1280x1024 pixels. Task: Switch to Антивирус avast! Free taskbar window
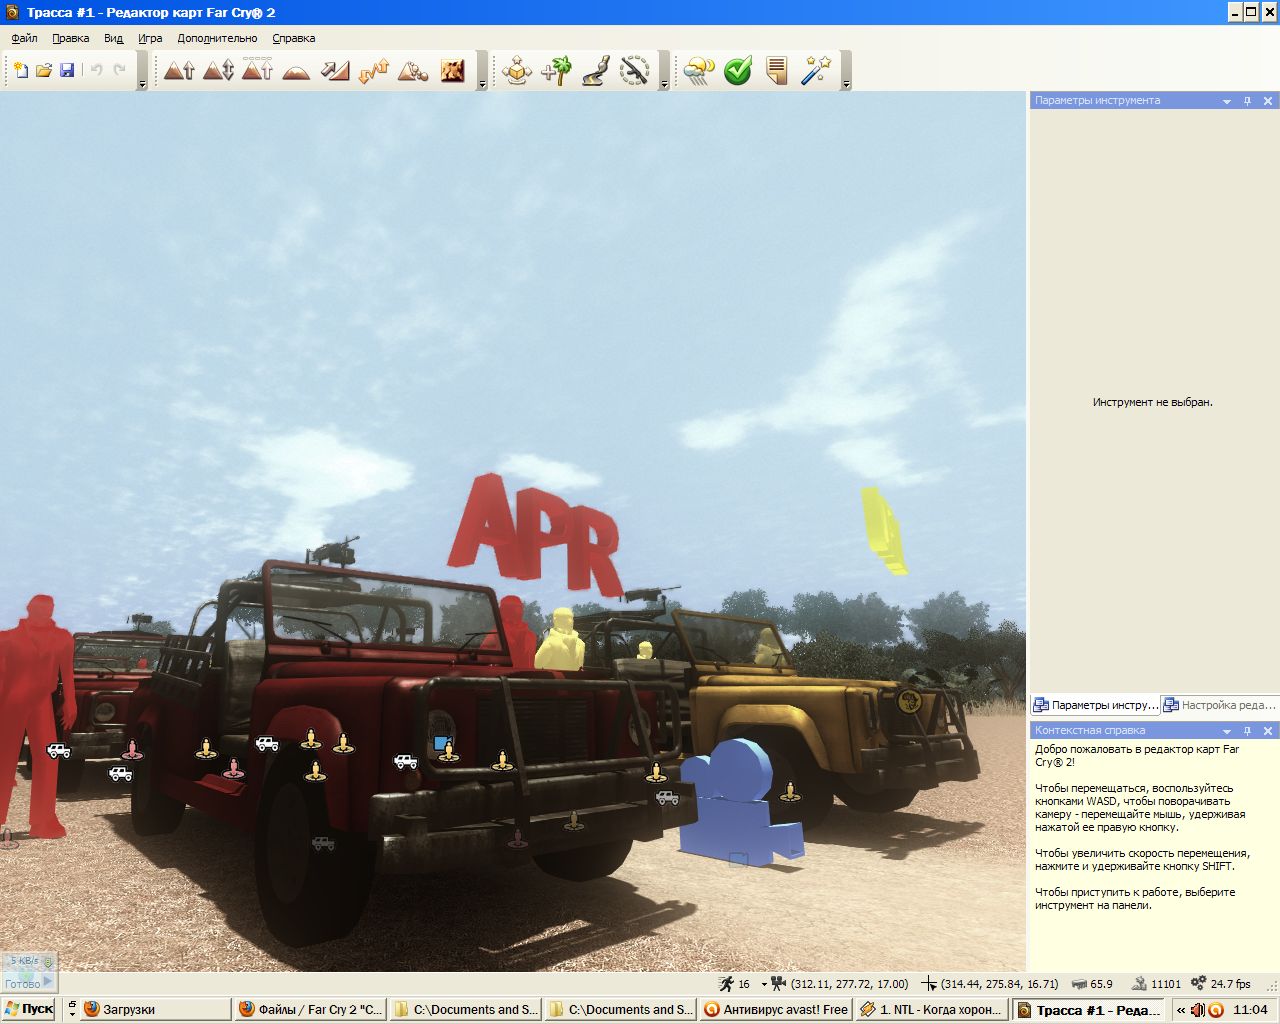[x=776, y=1009]
